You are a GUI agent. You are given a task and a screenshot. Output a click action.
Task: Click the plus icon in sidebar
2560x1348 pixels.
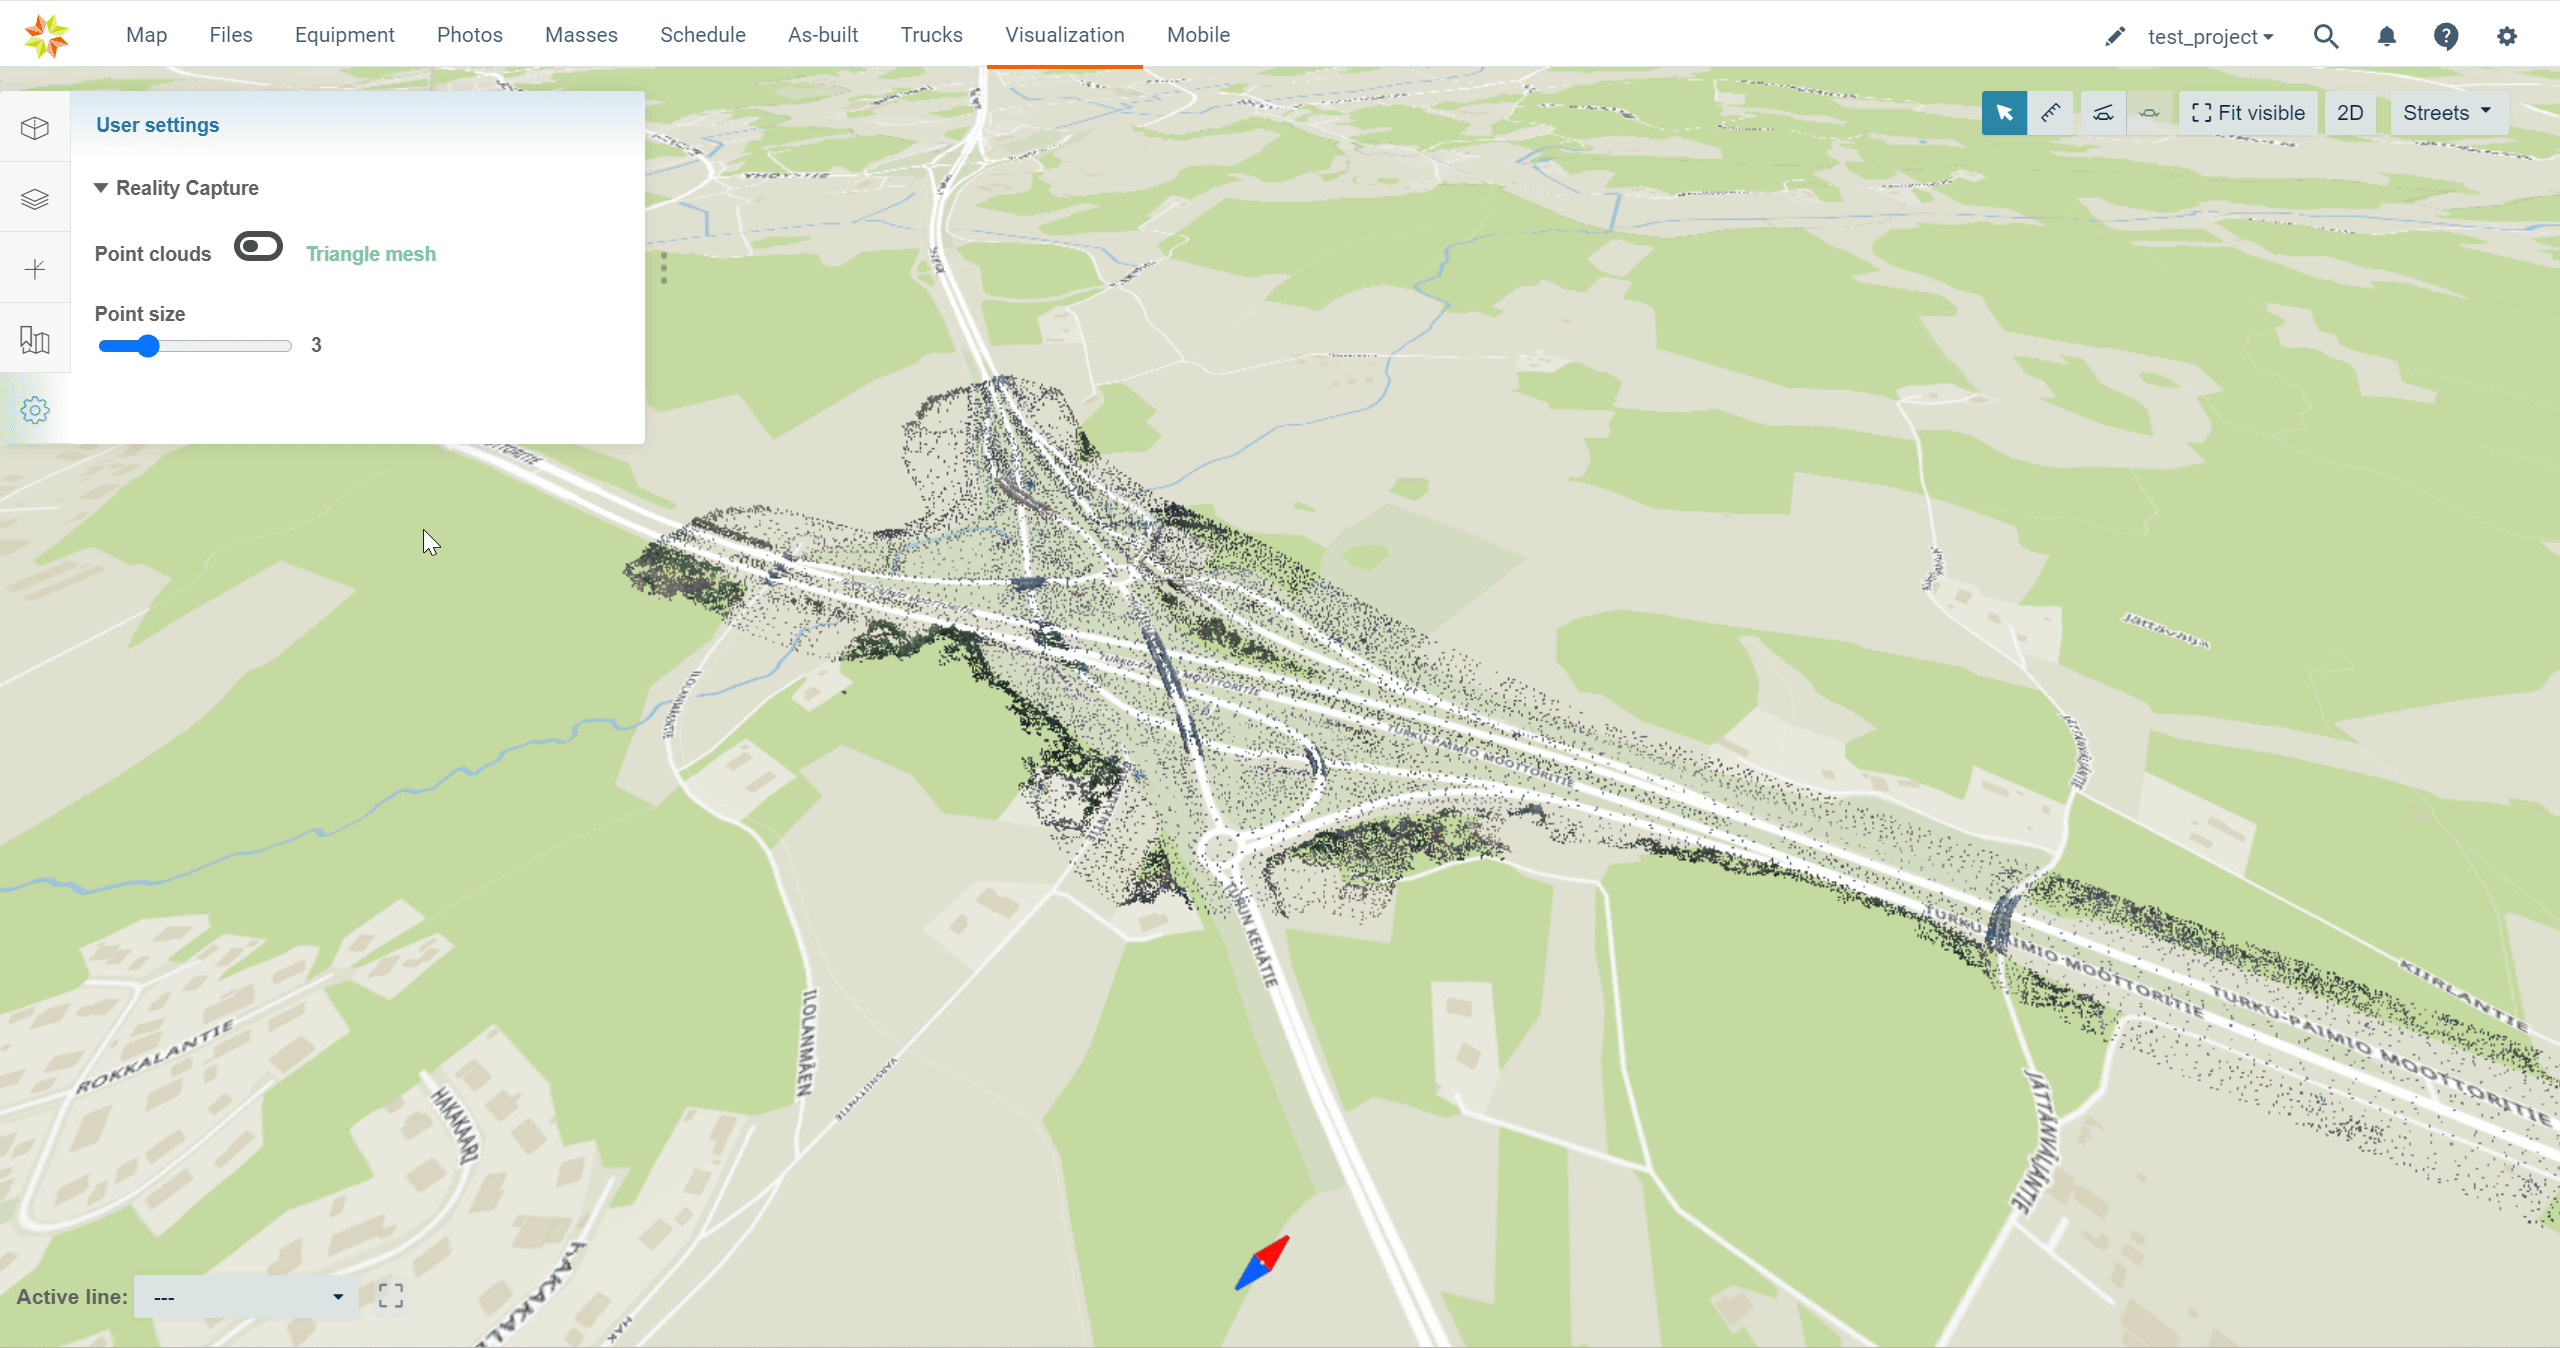35,269
